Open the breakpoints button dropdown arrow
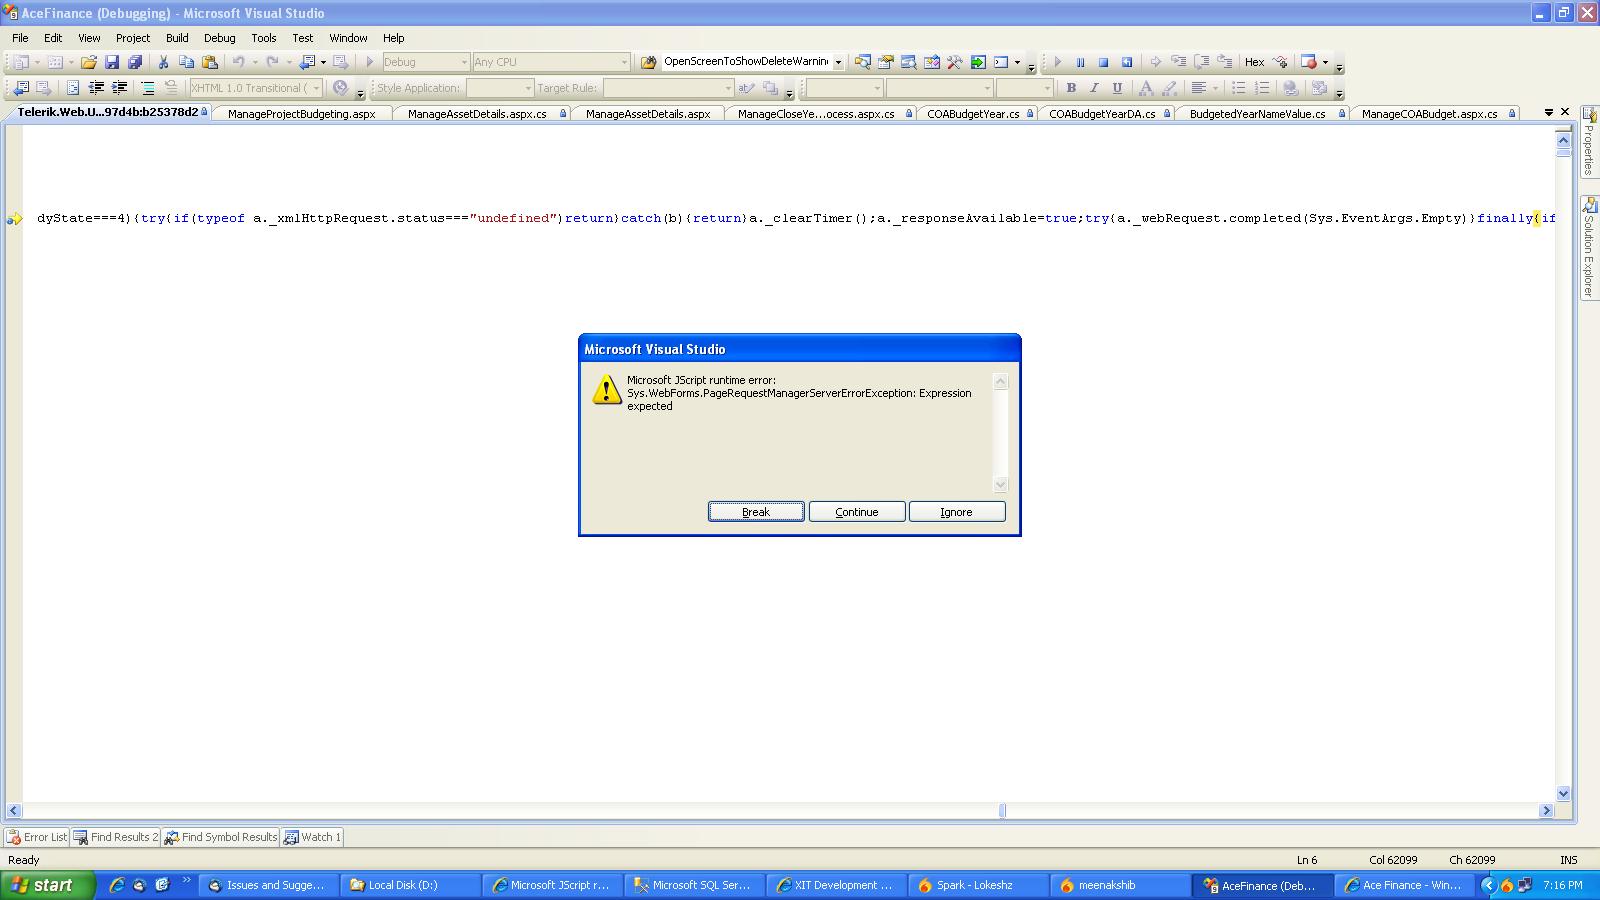Viewport: 1600px width, 900px height. (1325, 62)
